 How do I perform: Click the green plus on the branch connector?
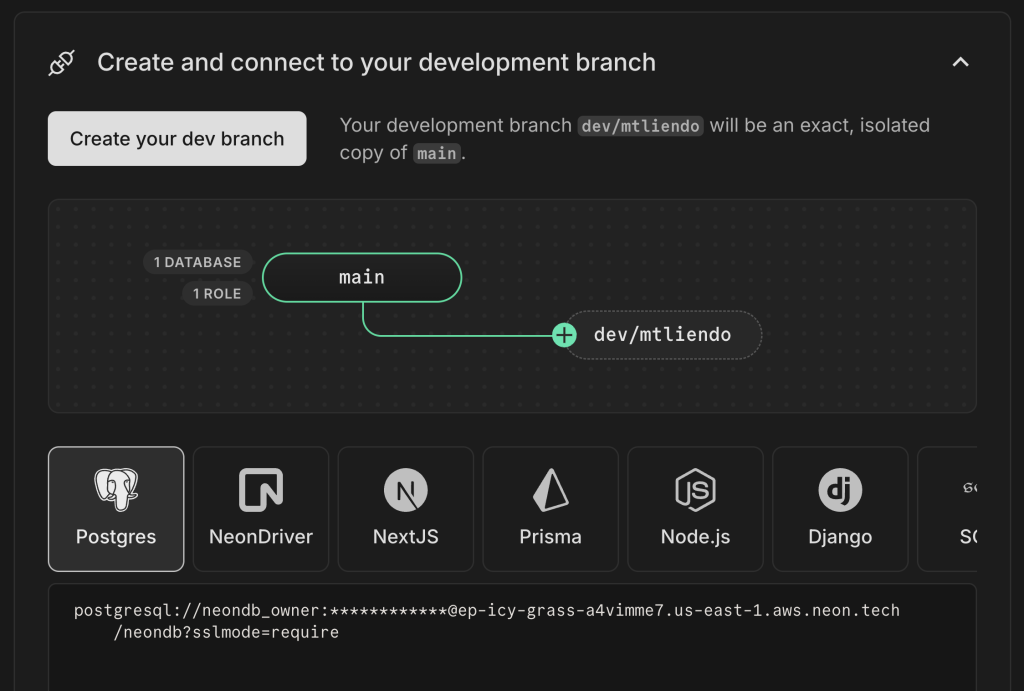[x=564, y=336]
